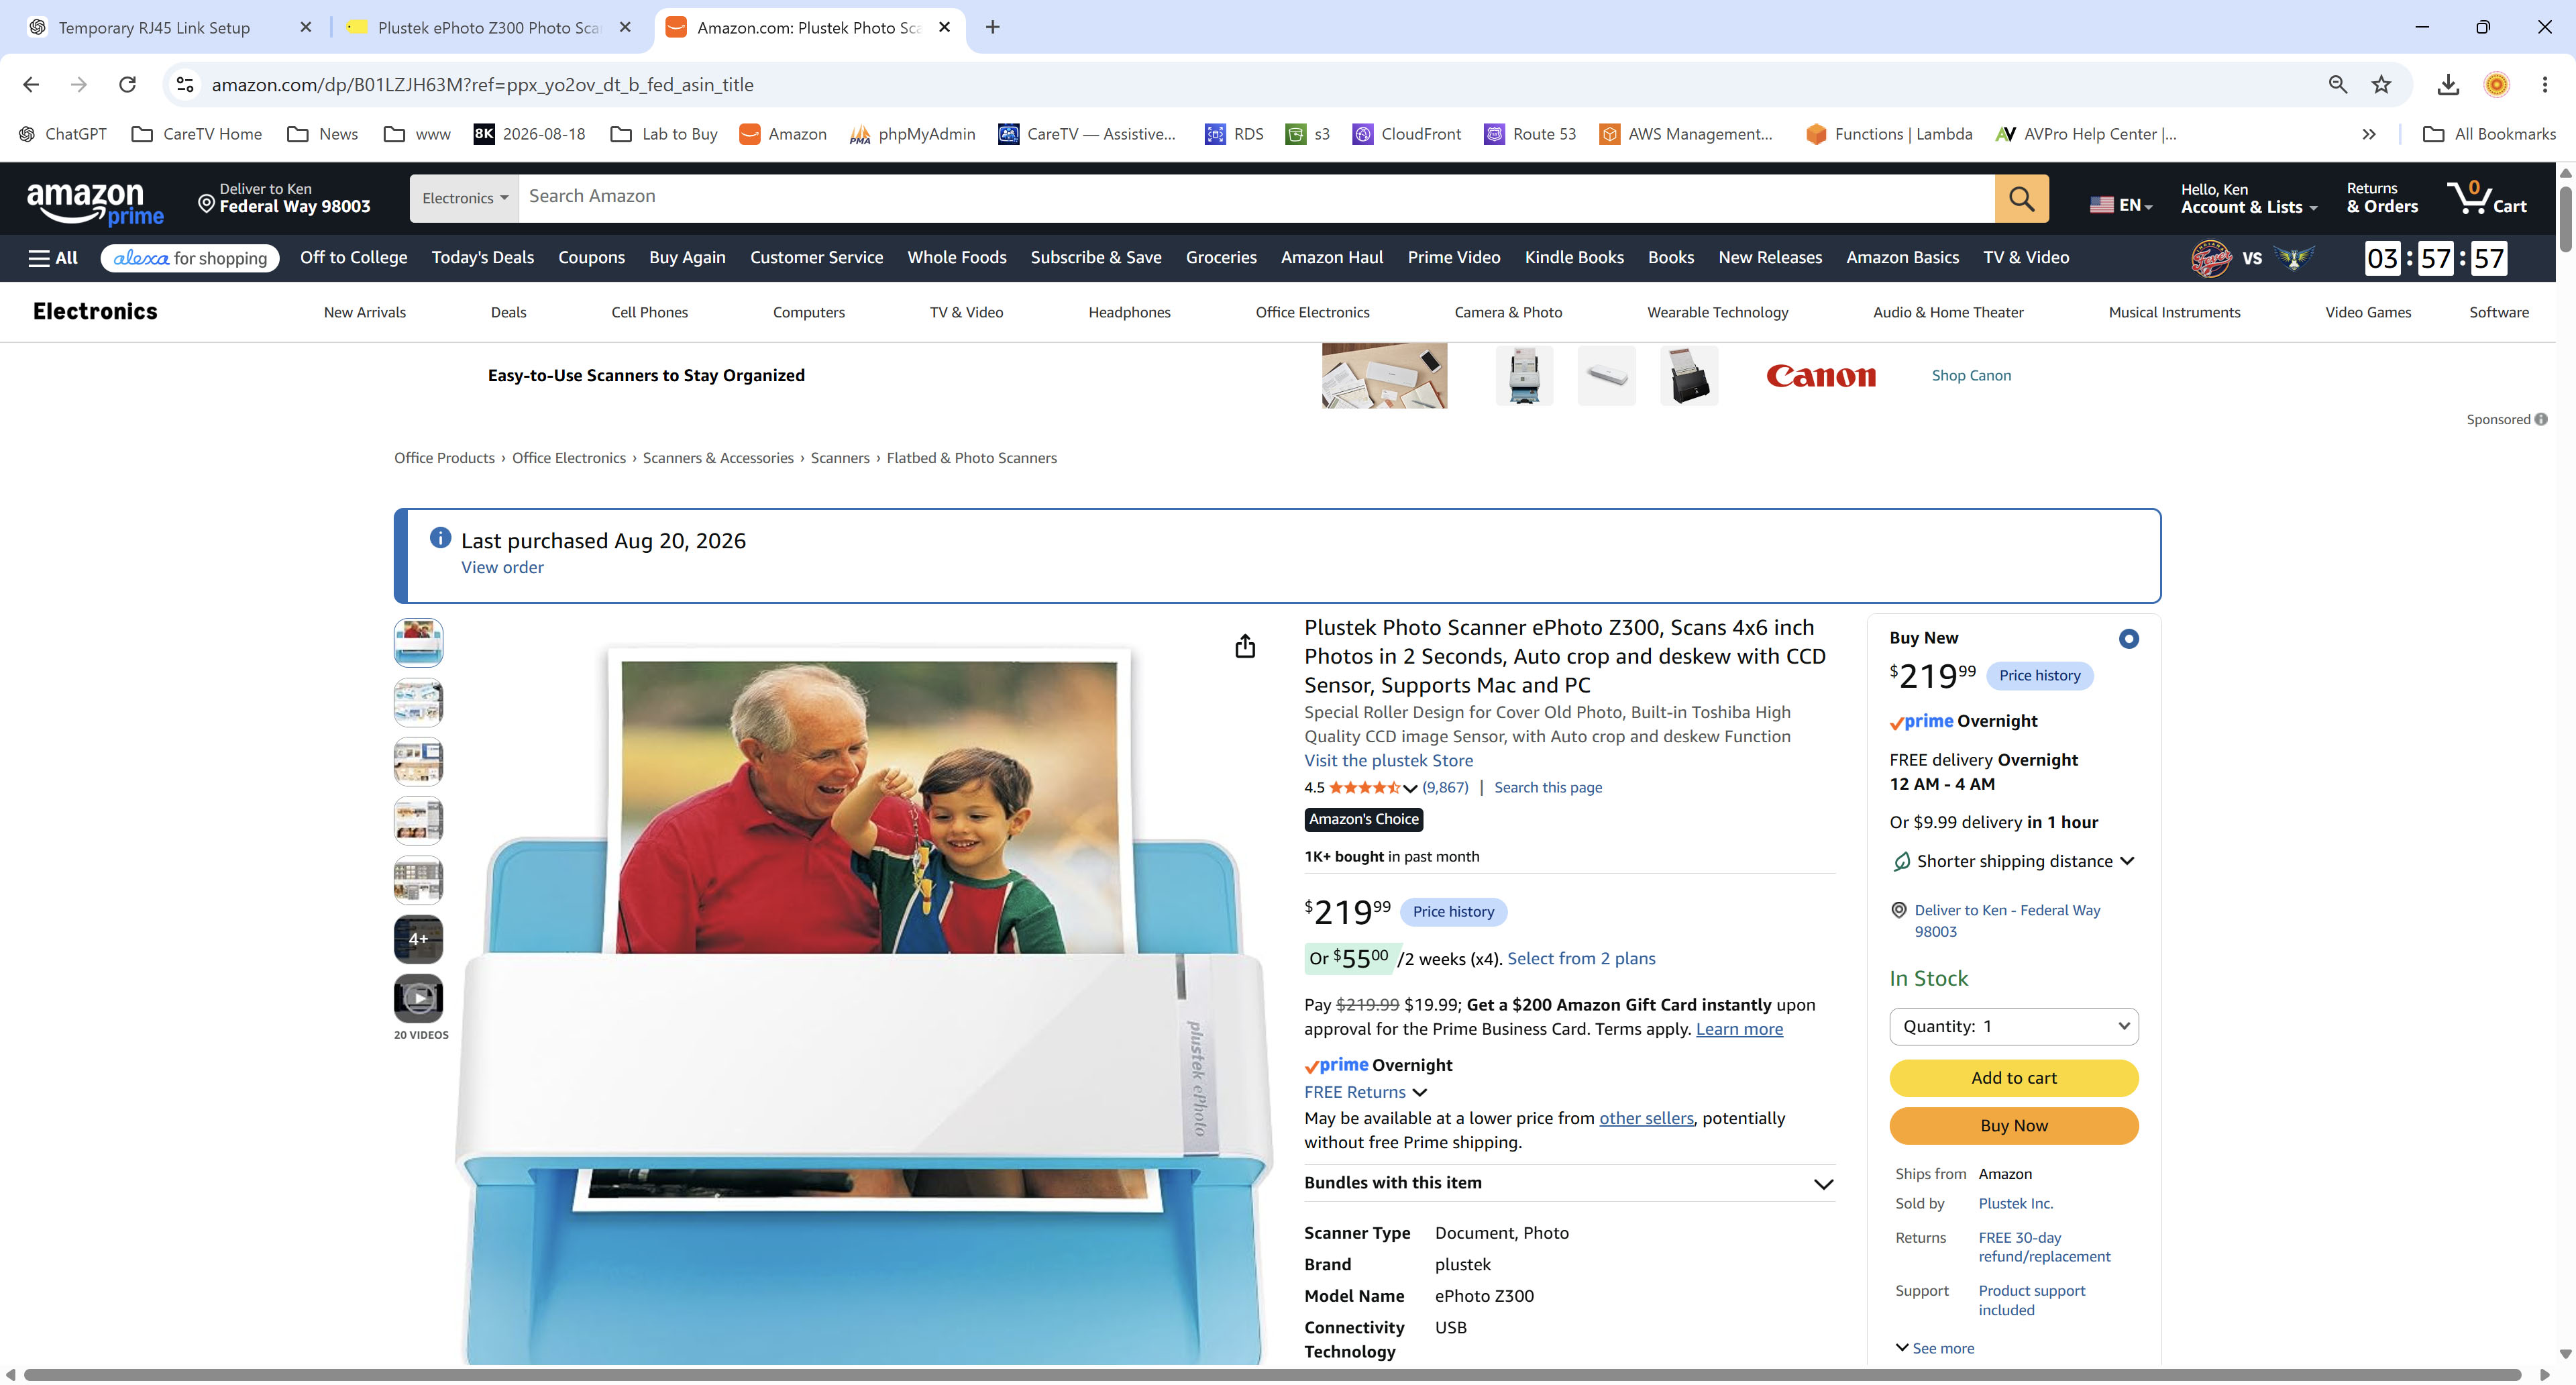Click the alexa for shopping button
Viewport: 2576px width, 1385px height.
[x=190, y=258]
